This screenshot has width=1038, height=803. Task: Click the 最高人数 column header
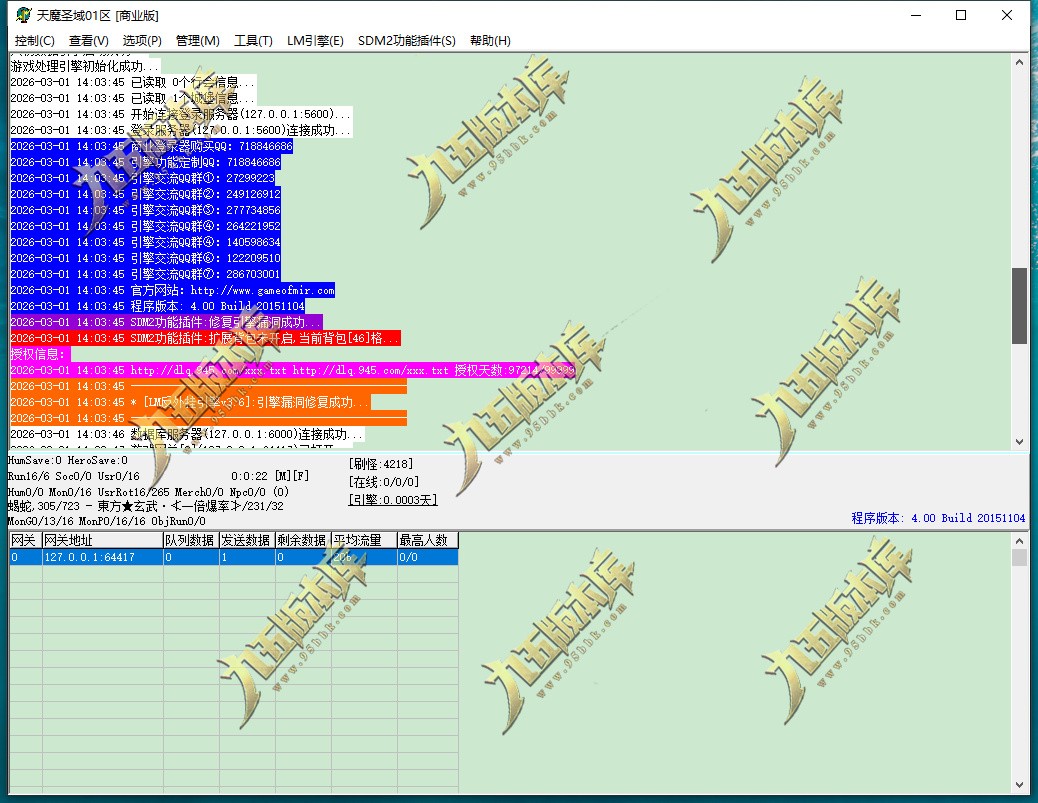(427, 540)
